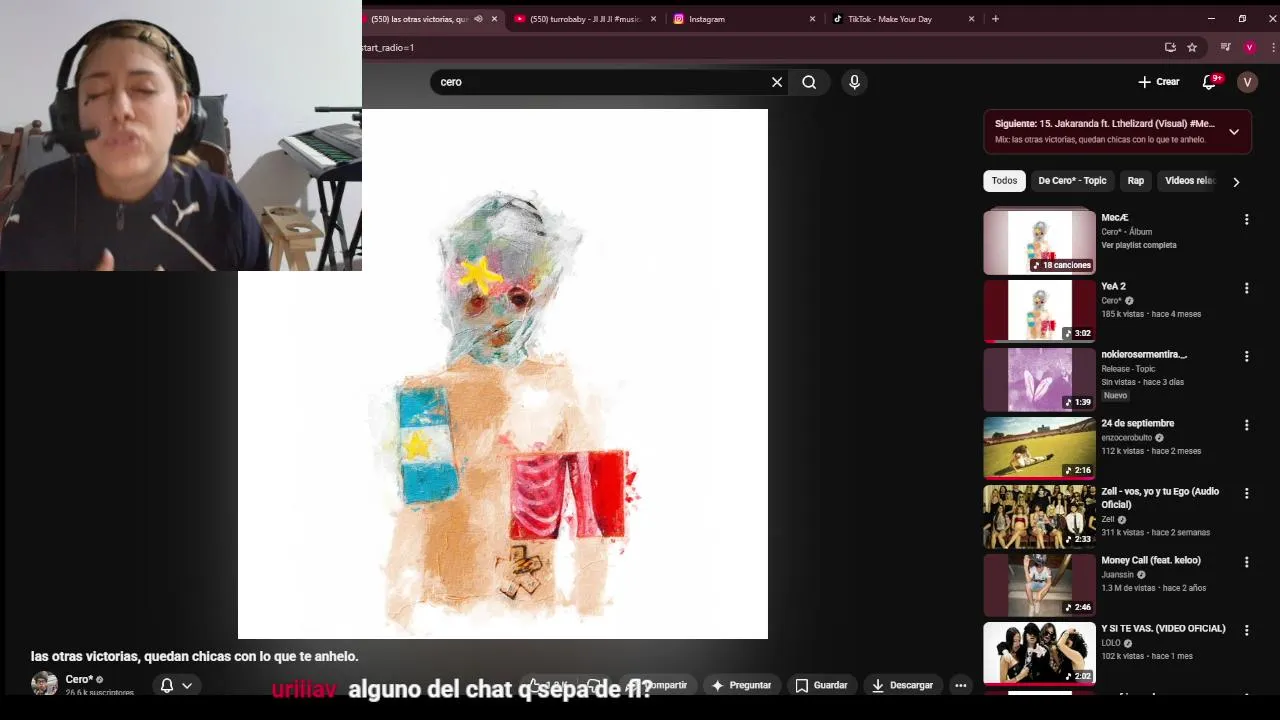Image resolution: width=1280 pixels, height=720 pixels.
Task: Open Chrome three-dot menu
Action: pos(1273,47)
